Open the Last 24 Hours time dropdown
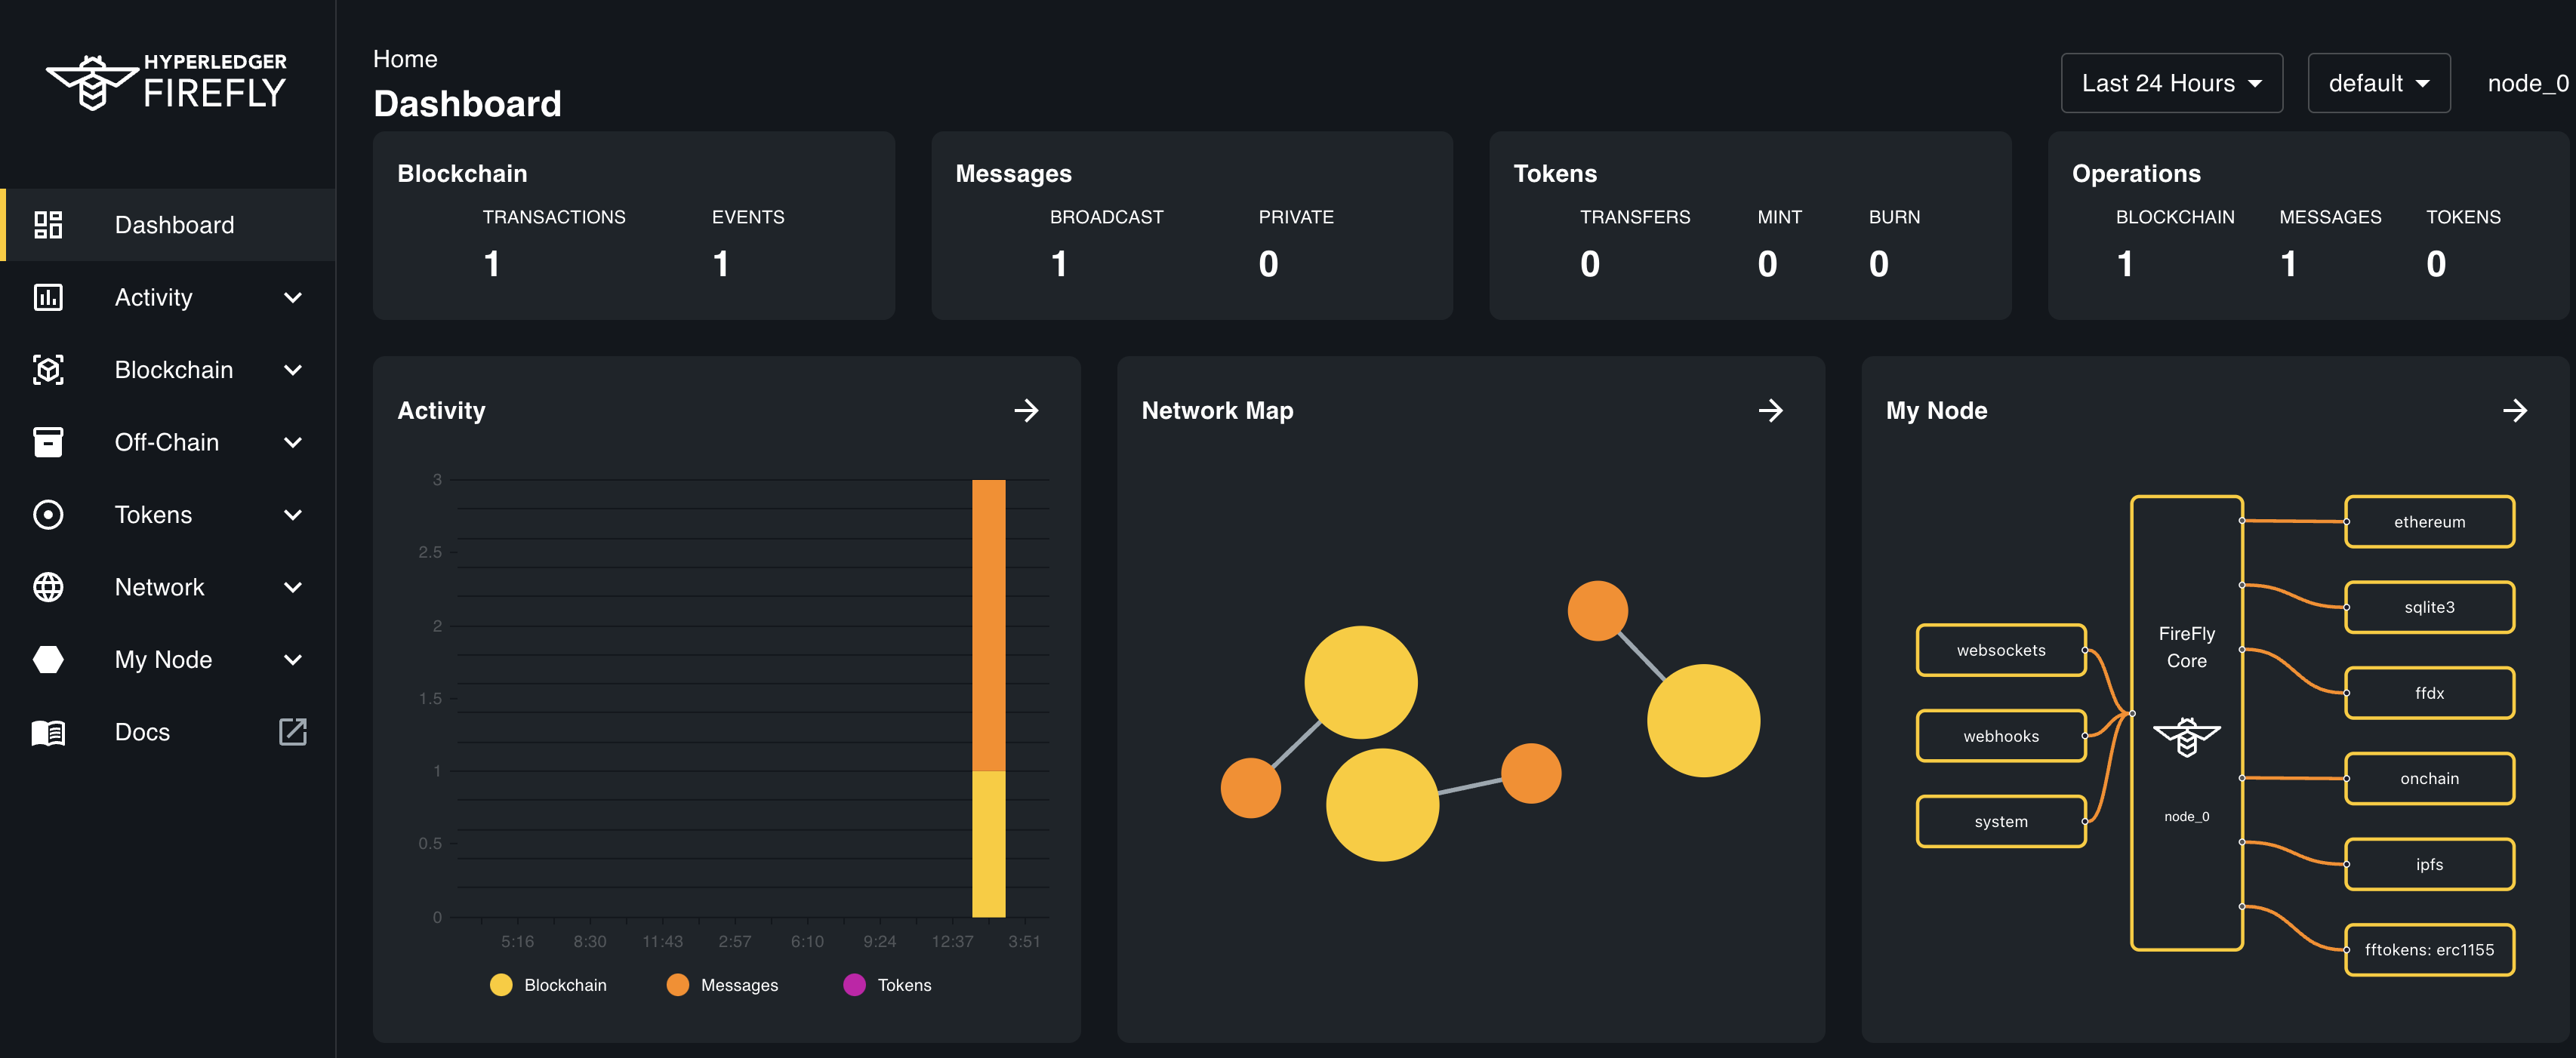Screen dimensions: 2576x1058 2171,83
